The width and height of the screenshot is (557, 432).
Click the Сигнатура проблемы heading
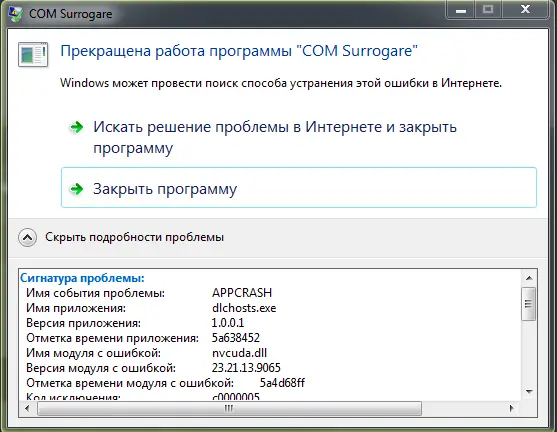pos(82,278)
